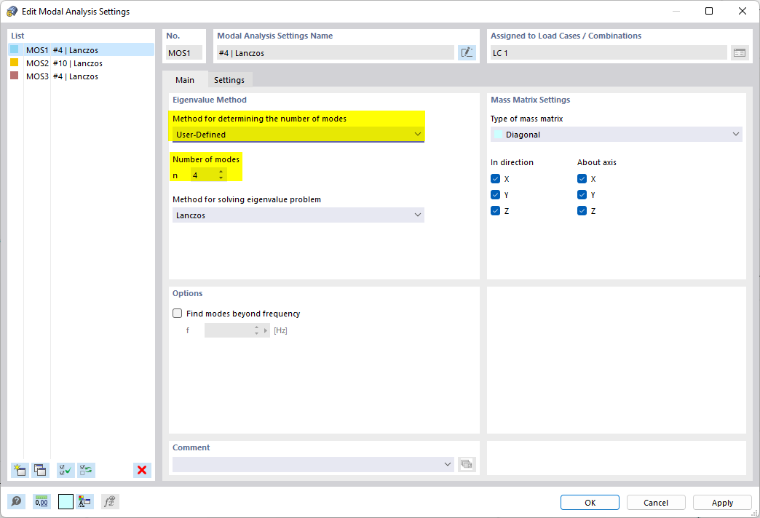Click the object info icon in bottom toolbar
Viewport: 760px width, 518px height.
(85, 502)
